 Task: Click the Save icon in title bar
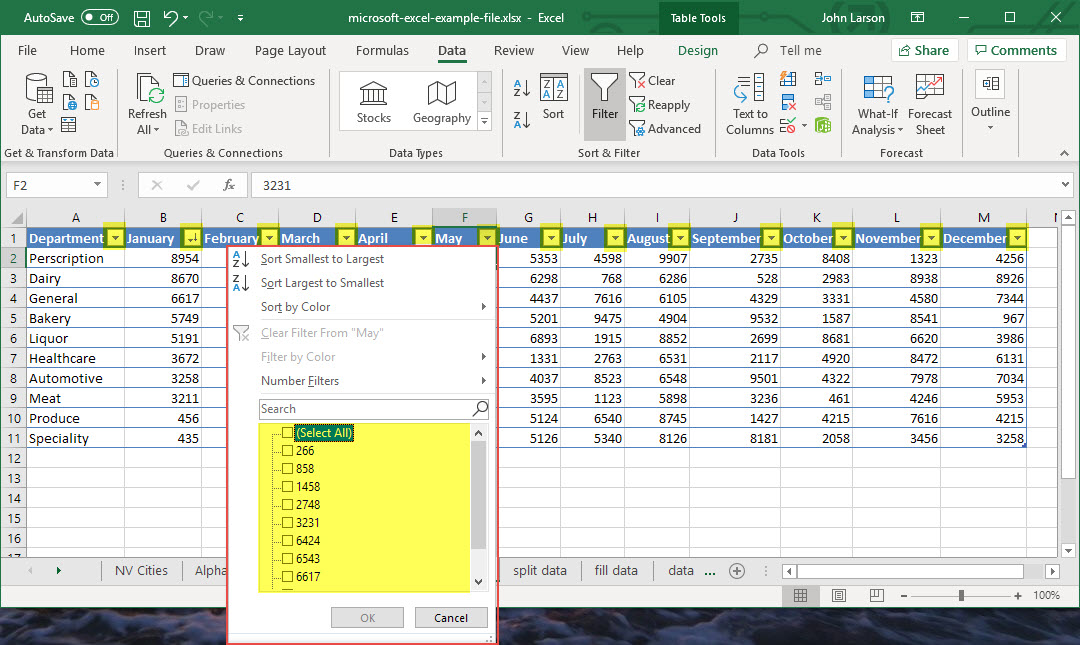142,18
